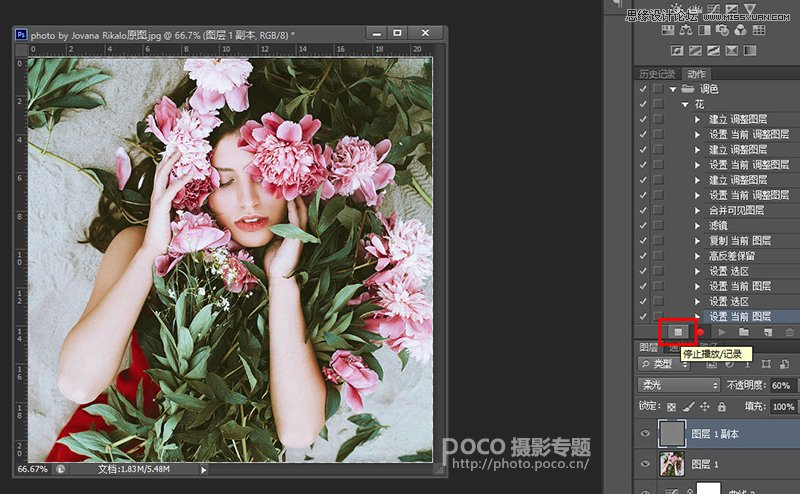800x494 pixels.
Task: Create a new action set folder
Action: click(744, 332)
